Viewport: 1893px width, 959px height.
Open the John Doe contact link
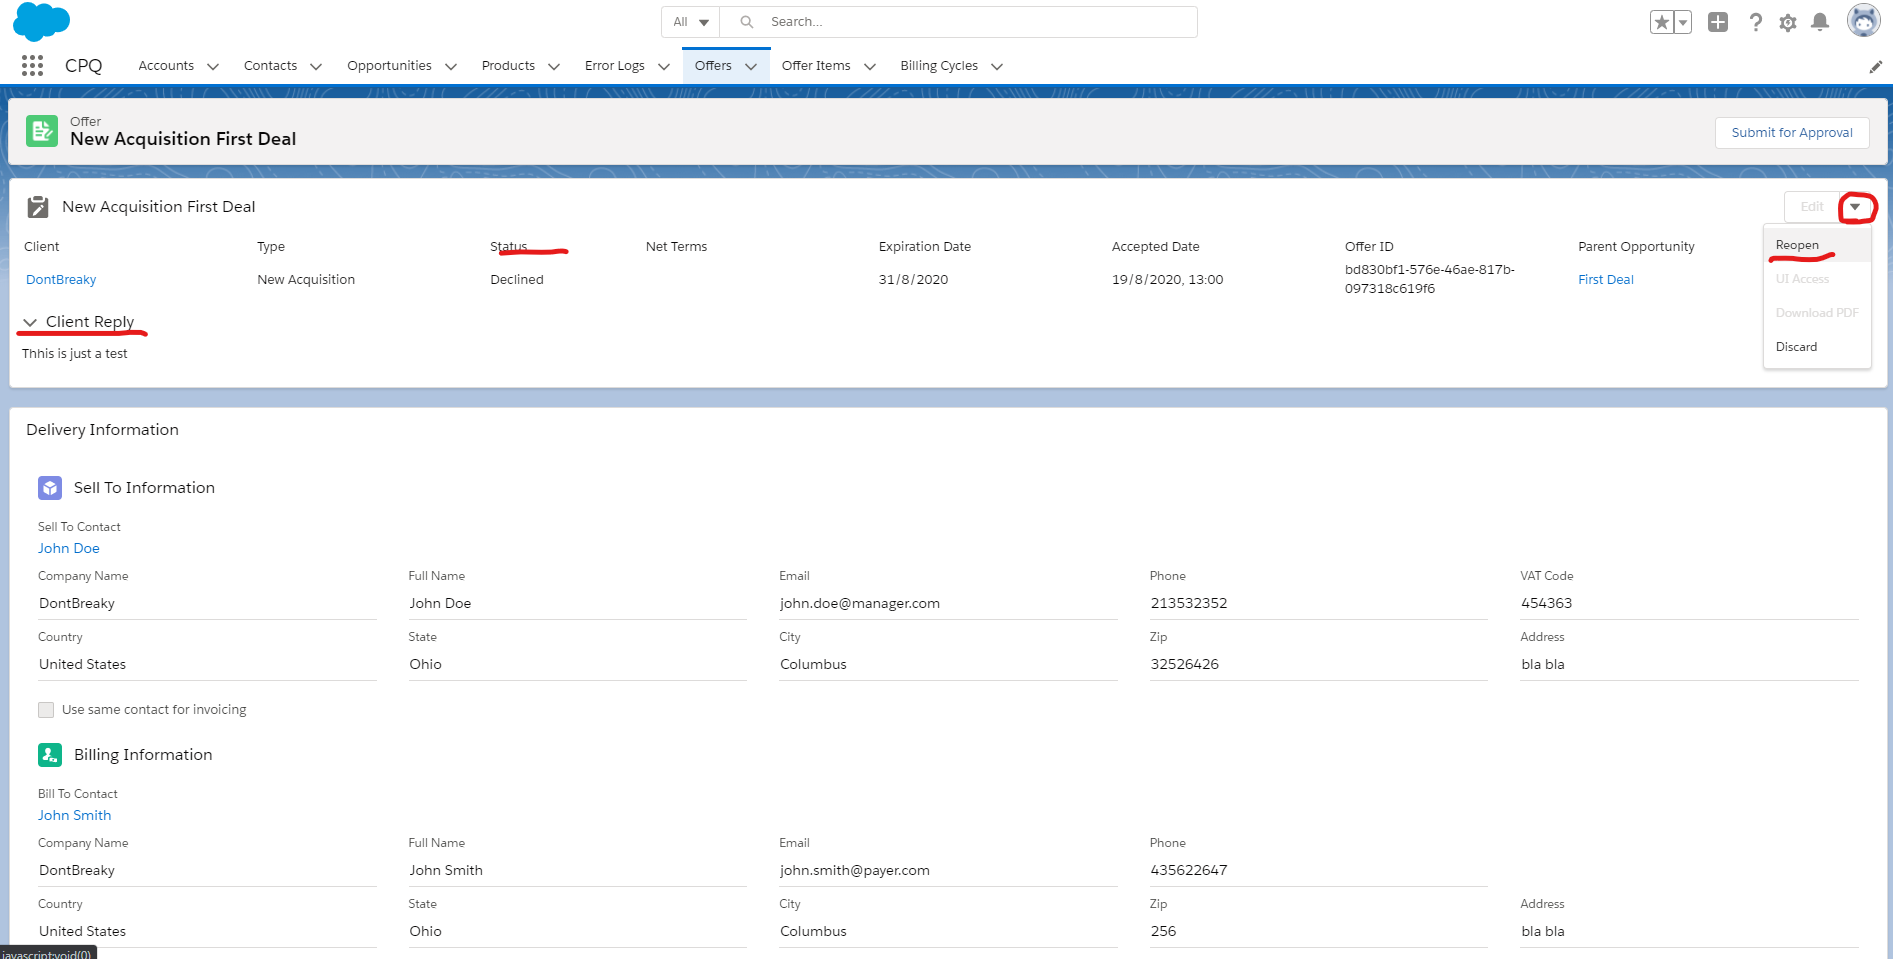(69, 549)
